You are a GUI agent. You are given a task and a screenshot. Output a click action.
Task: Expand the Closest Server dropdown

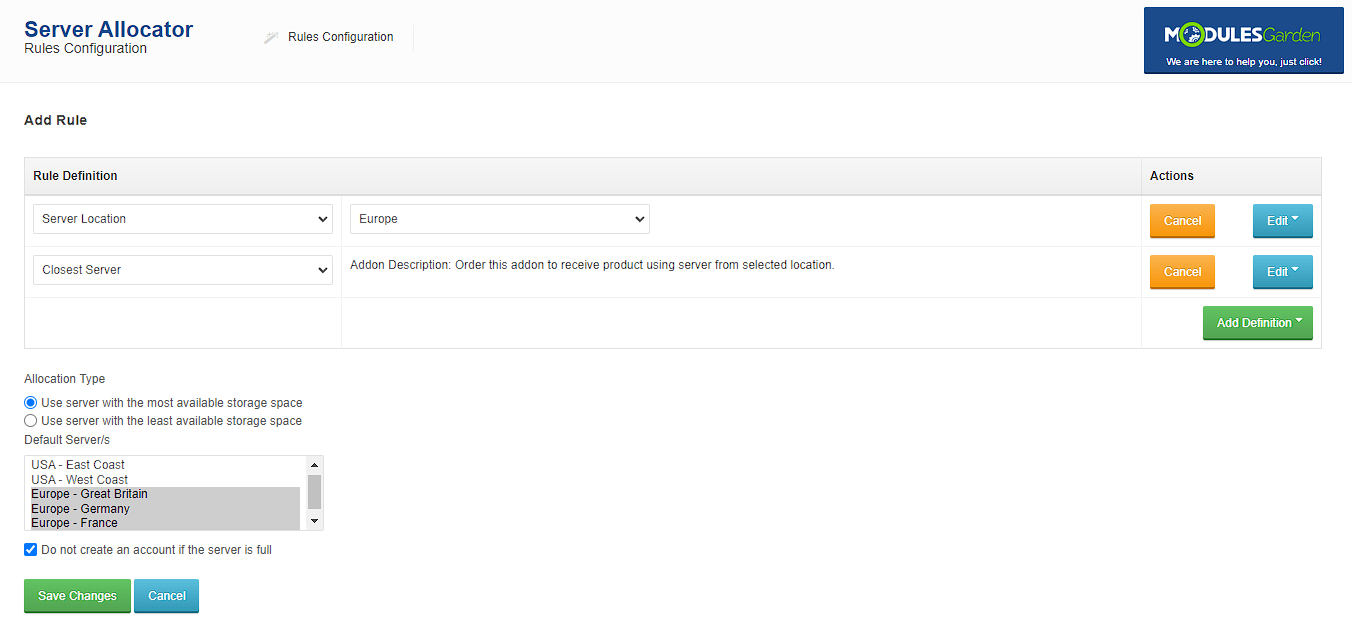[182, 270]
